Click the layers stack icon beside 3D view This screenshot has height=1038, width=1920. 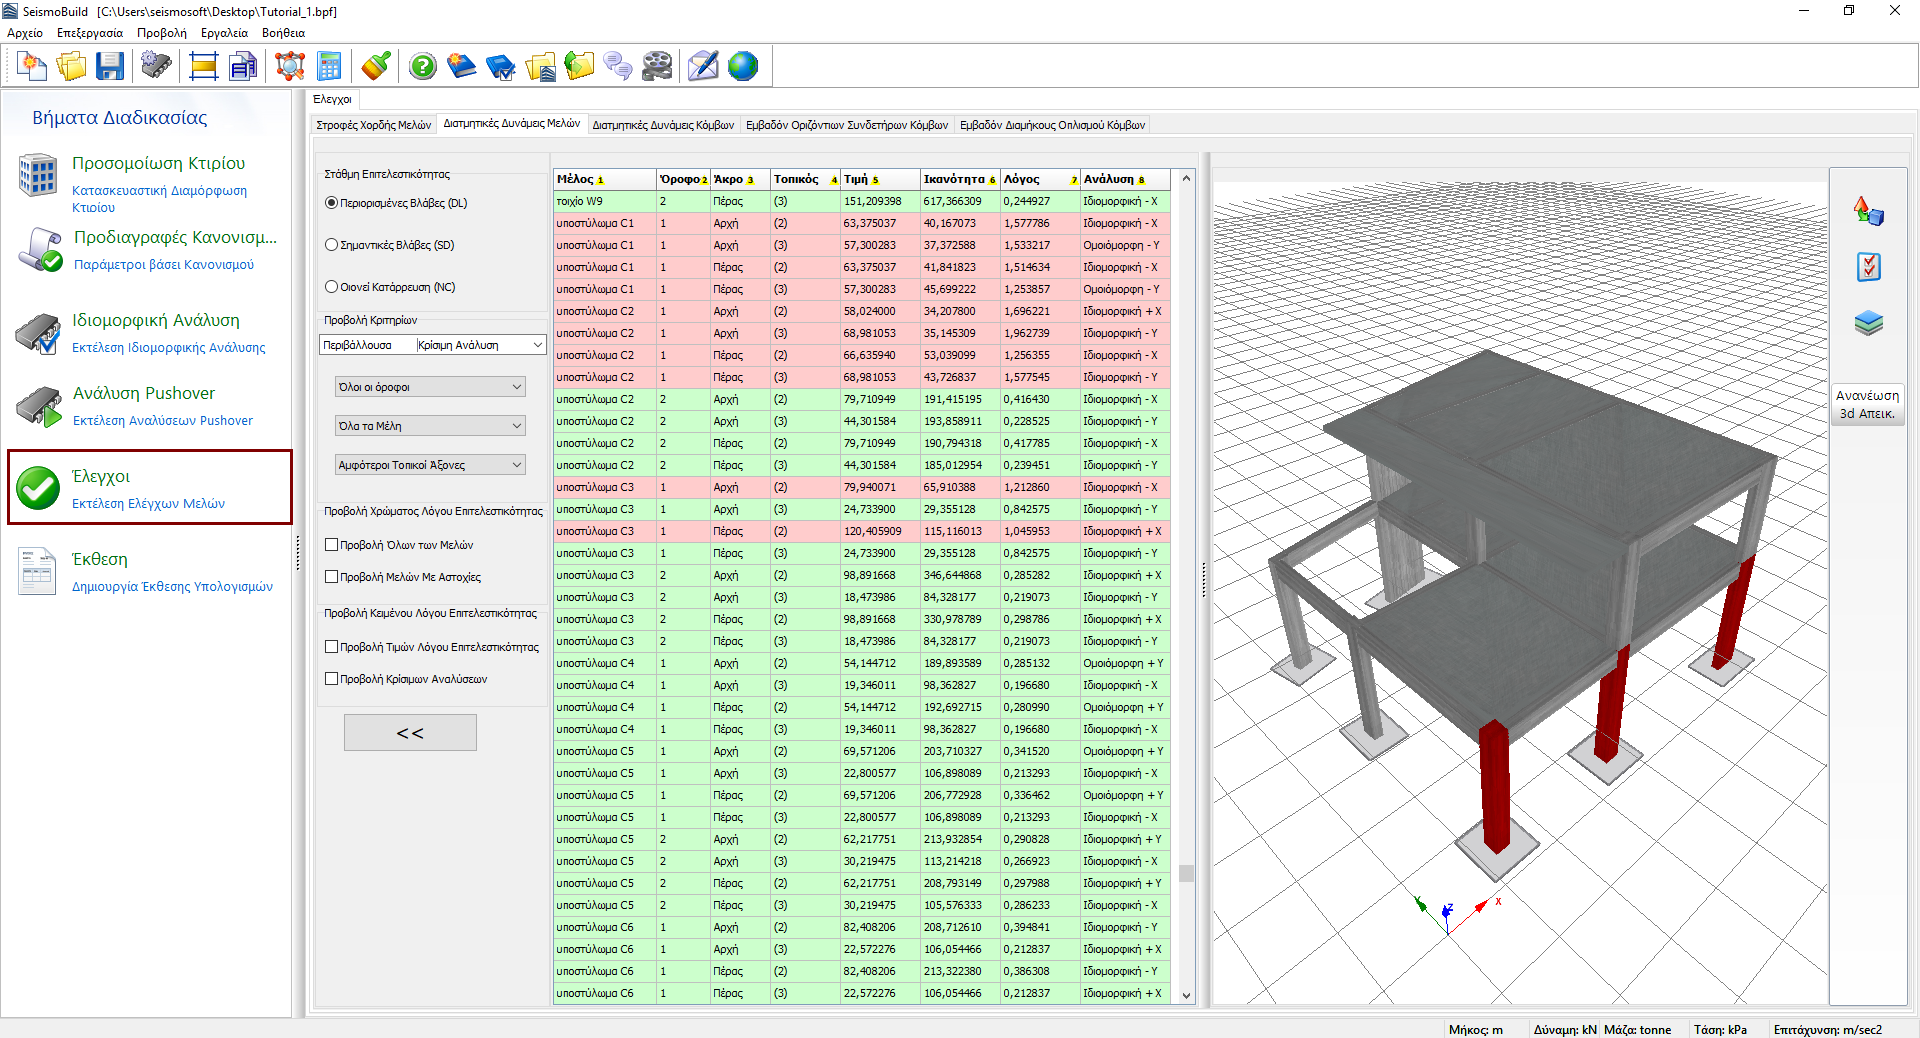pyautogui.click(x=1868, y=323)
